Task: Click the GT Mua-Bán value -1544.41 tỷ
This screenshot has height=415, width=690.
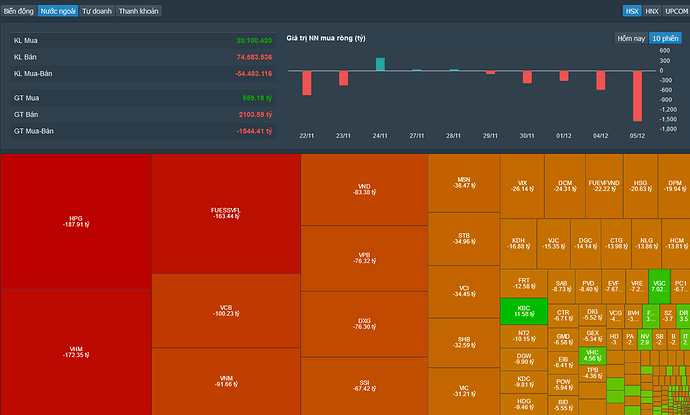Action: coord(254,131)
